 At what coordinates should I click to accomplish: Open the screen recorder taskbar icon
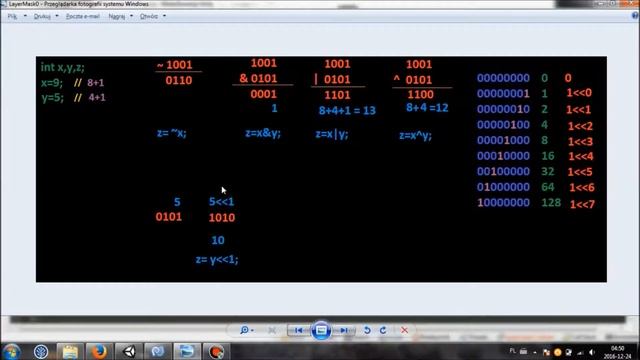pyautogui.click(x=216, y=351)
